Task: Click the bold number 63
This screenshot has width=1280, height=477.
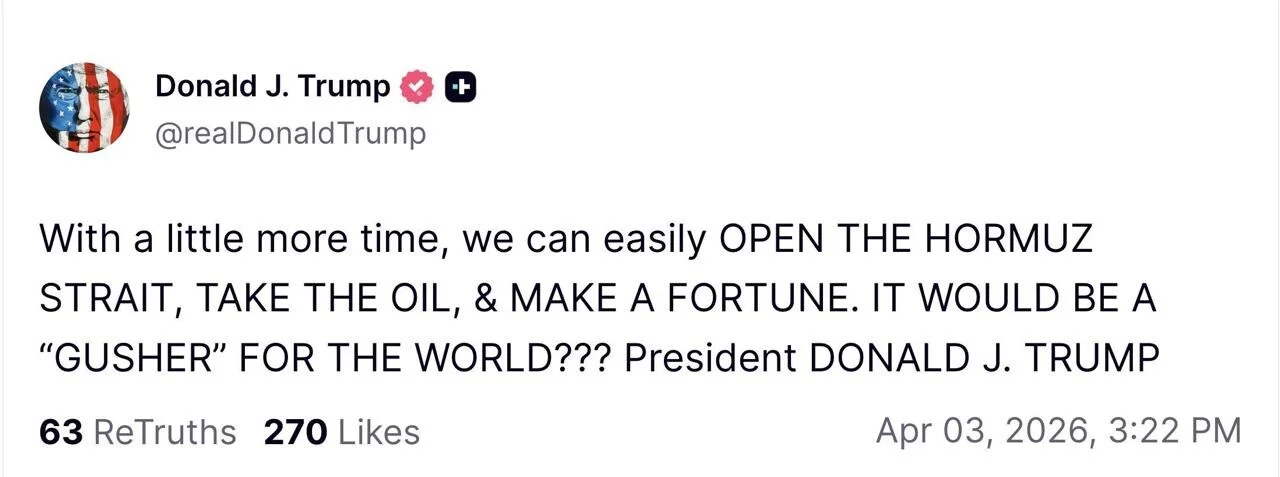Action: 60,432
